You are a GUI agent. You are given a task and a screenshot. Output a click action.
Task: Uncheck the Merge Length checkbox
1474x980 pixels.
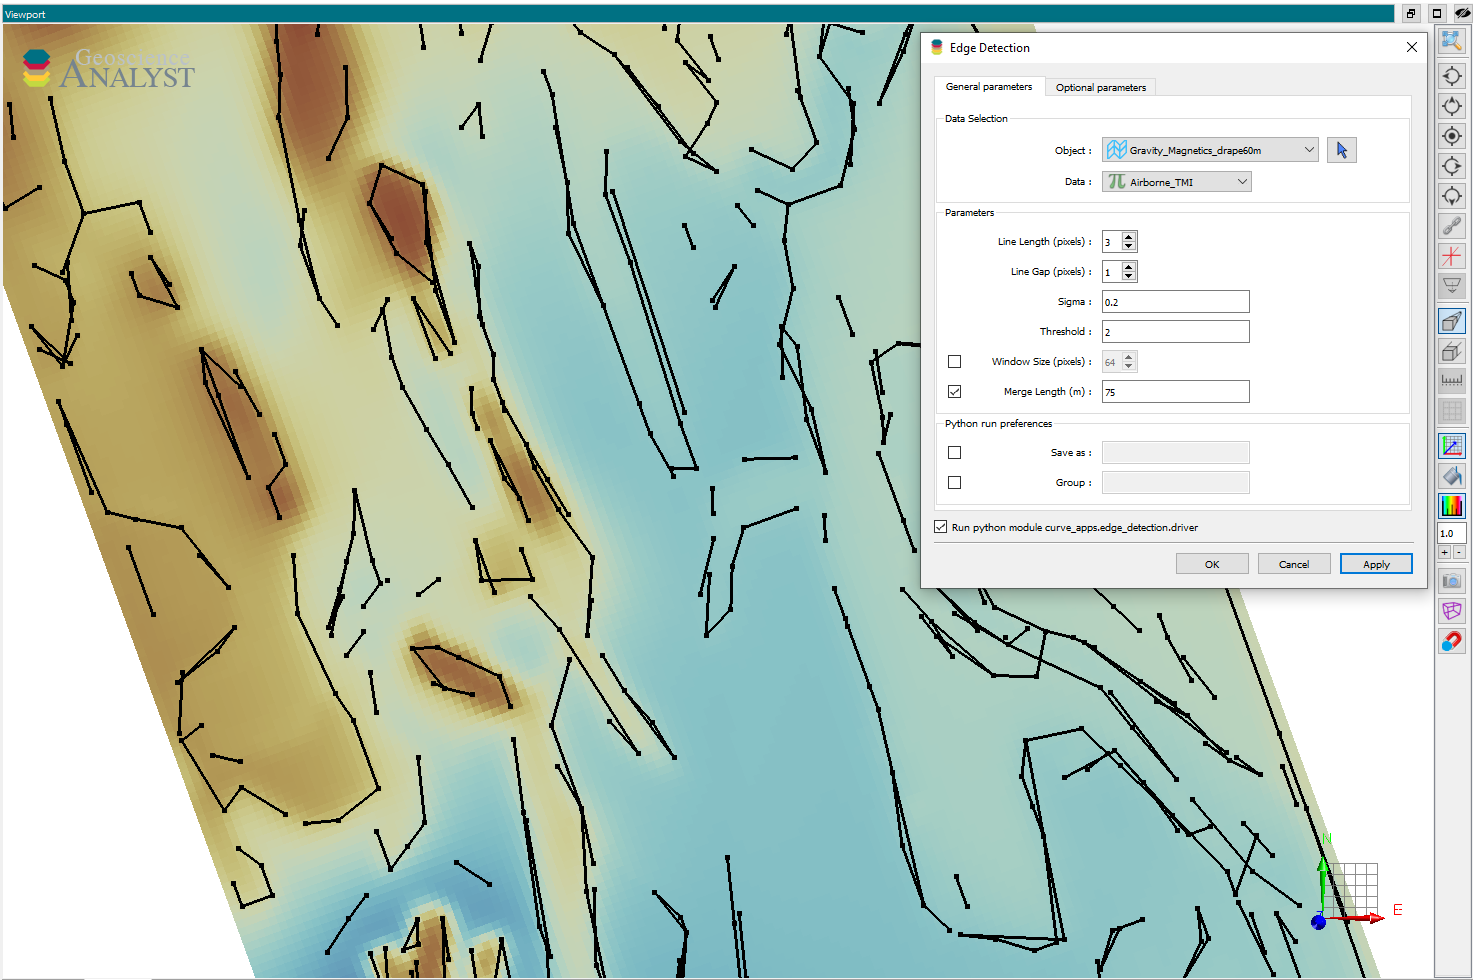[x=955, y=392]
